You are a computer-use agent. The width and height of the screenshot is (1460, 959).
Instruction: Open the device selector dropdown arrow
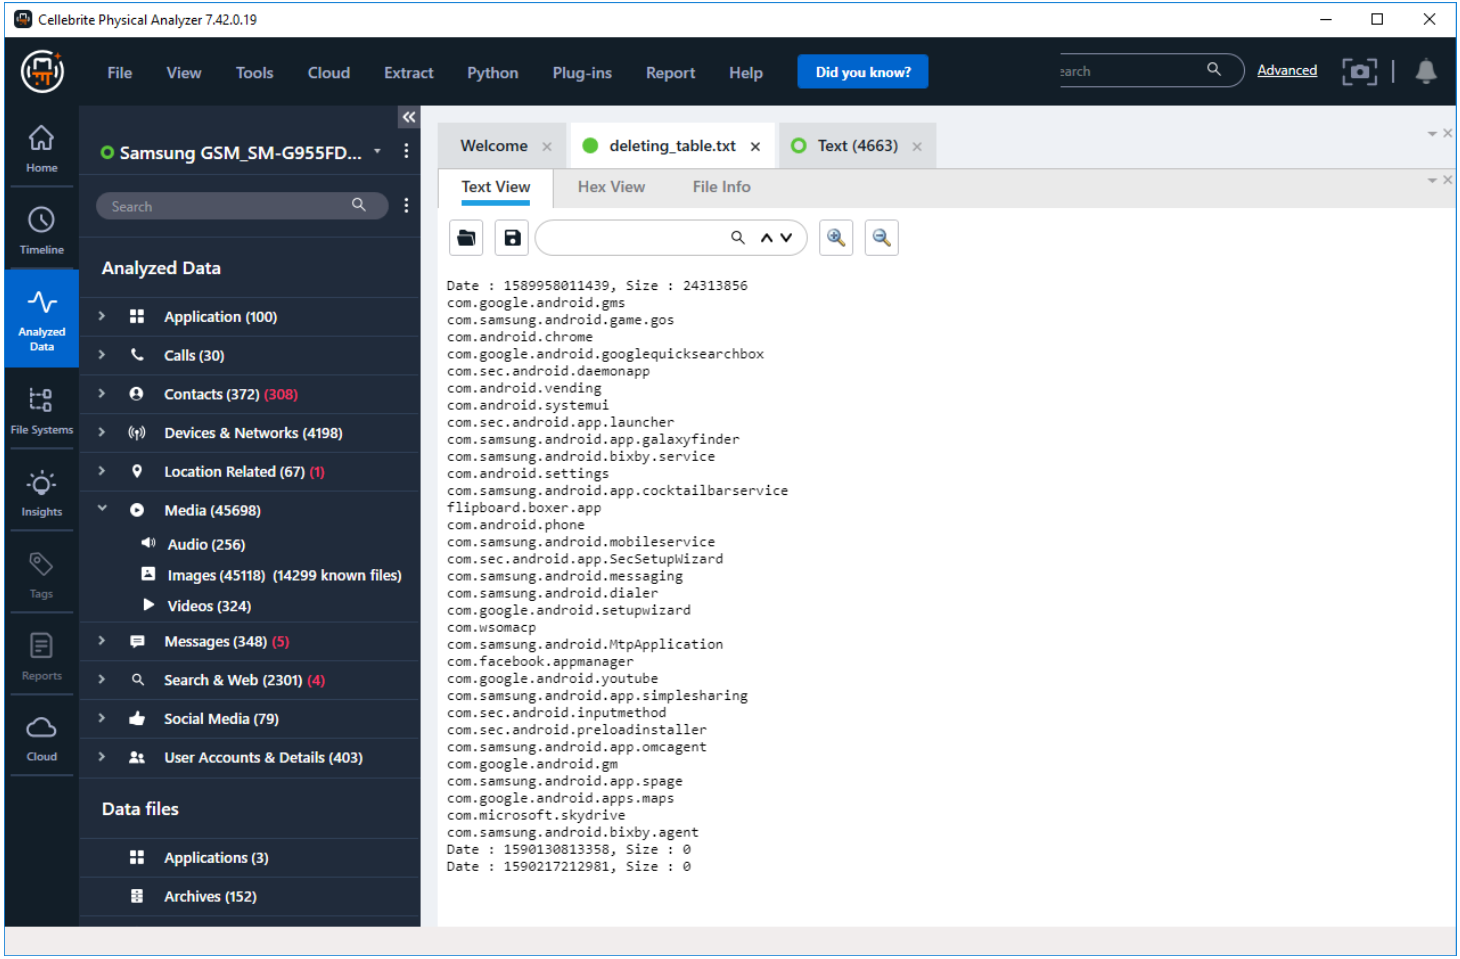point(378,151)
